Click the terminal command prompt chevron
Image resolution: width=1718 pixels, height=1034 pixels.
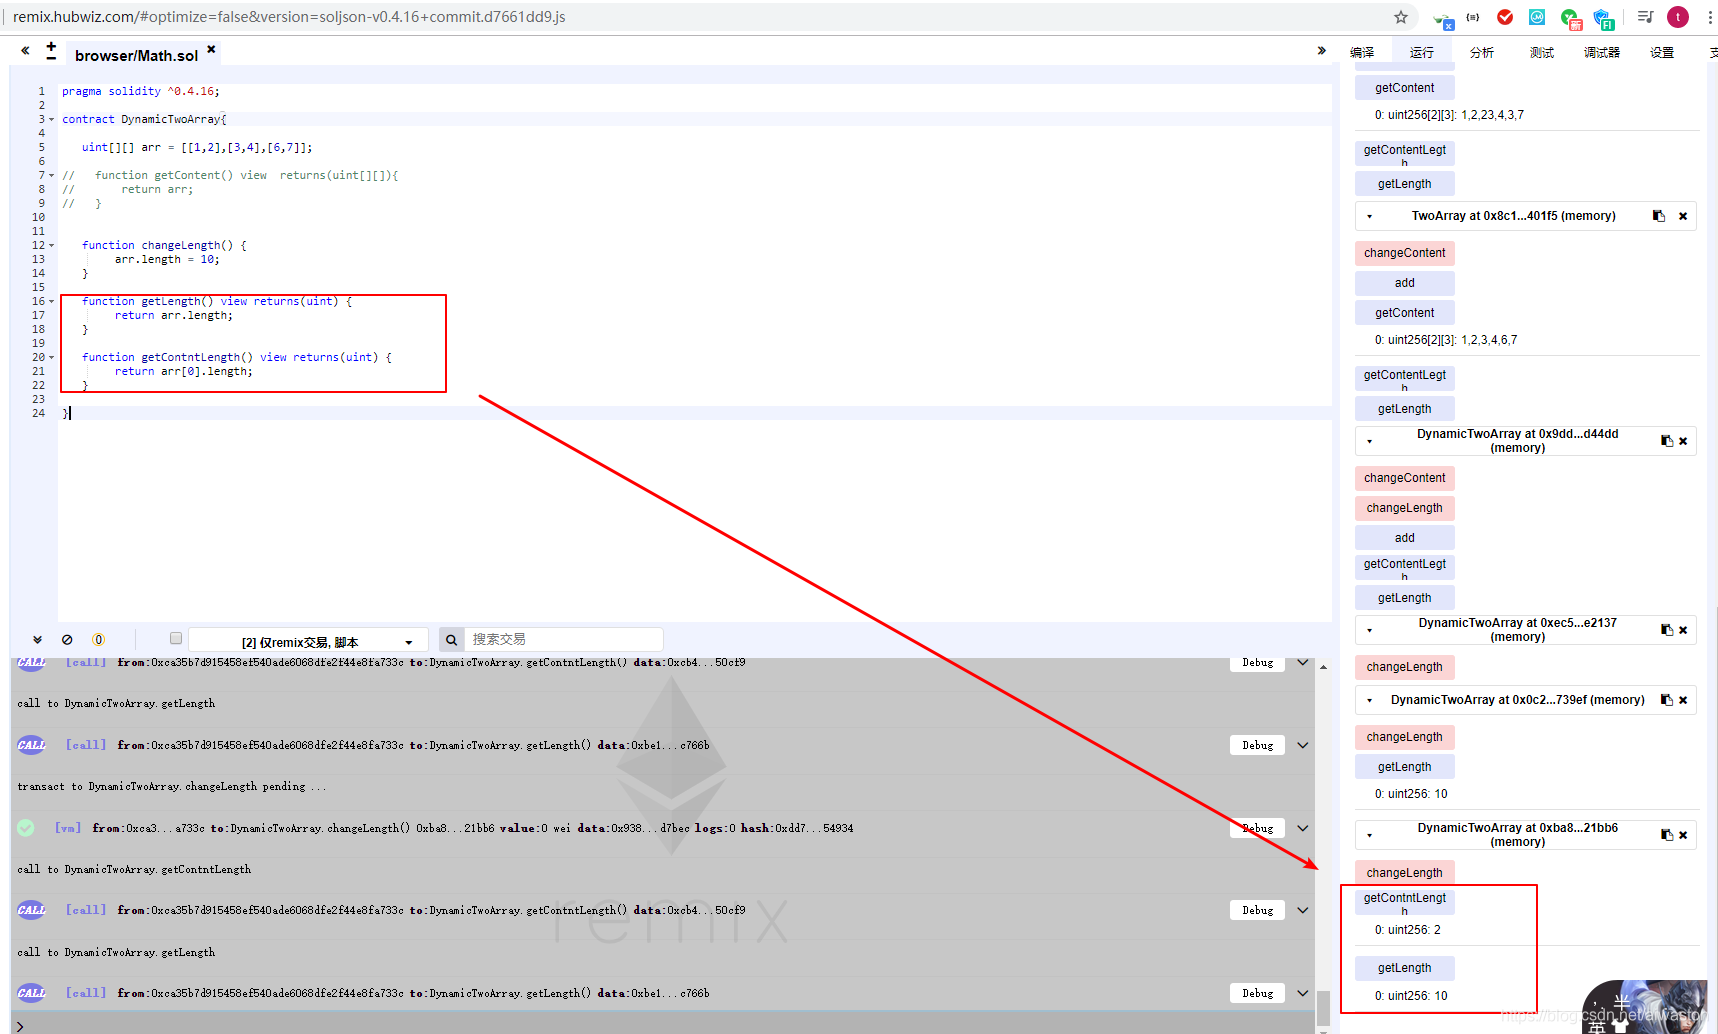click(20, 1026)
